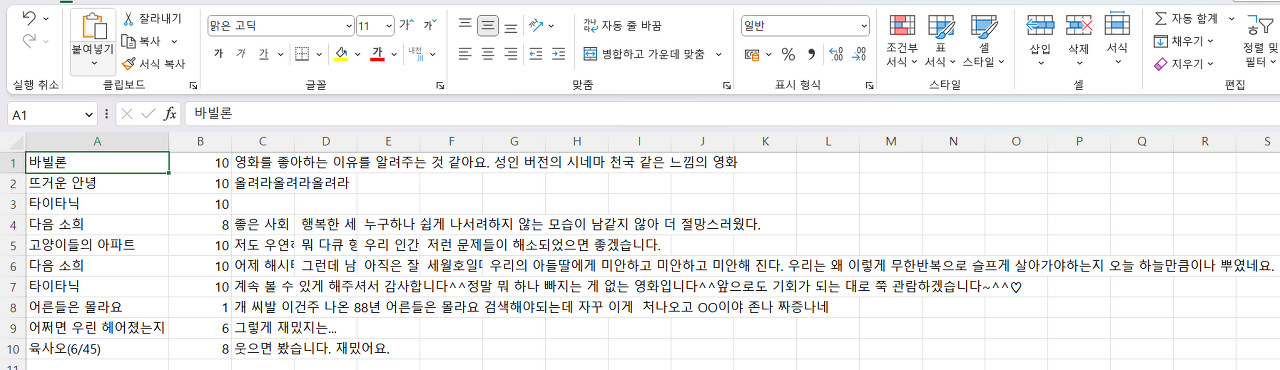The width and height of the screenshot is (1280, 370).
Task: Click Insert cells (삽입) icon
Action: point(1040,25)
